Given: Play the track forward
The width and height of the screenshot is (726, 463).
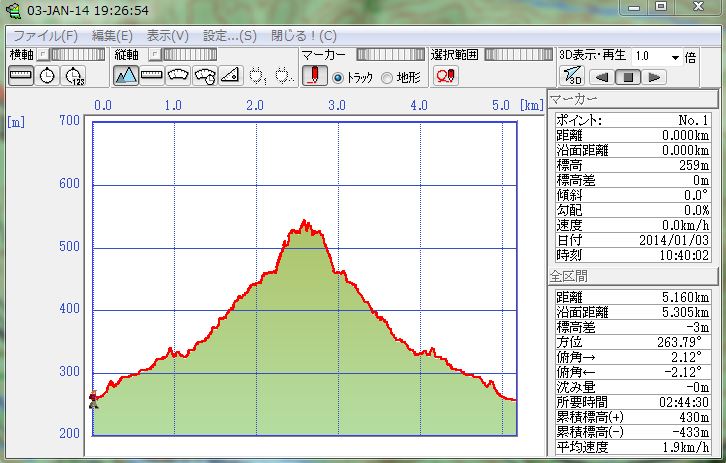Looking at the screenshot, I should (654, 77).
